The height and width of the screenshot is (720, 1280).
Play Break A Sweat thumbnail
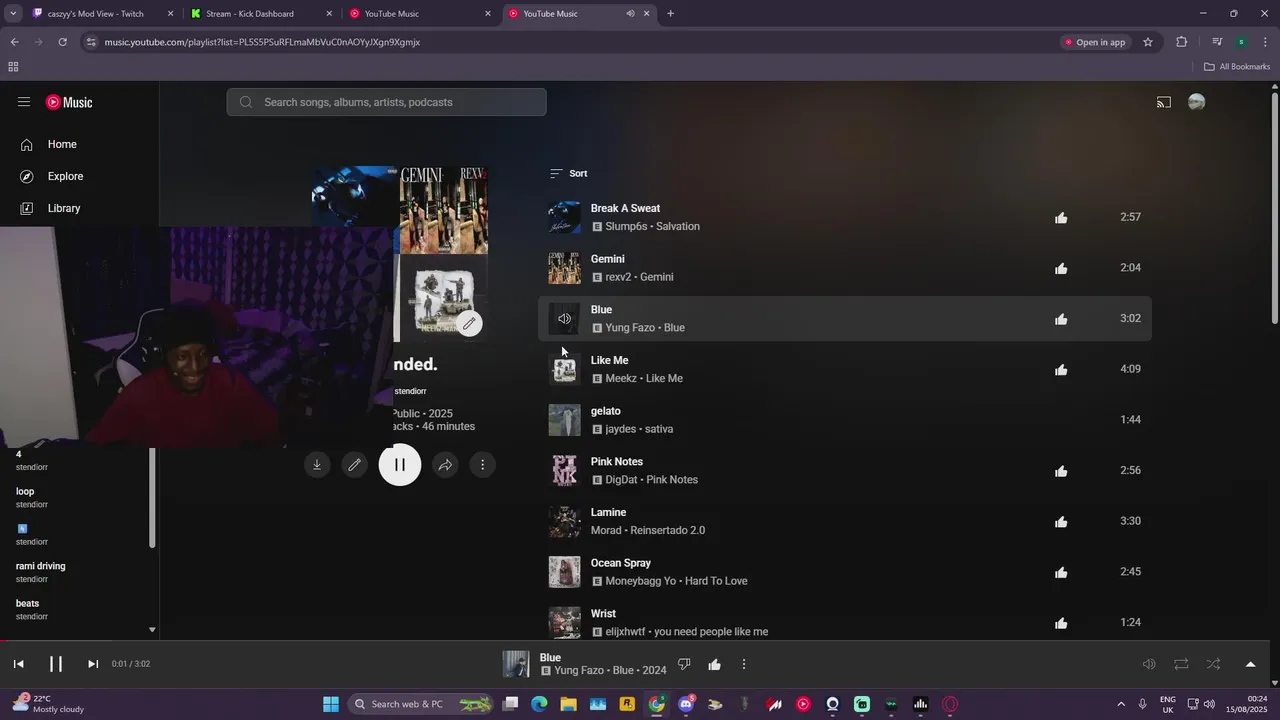(x=564, y=217)
